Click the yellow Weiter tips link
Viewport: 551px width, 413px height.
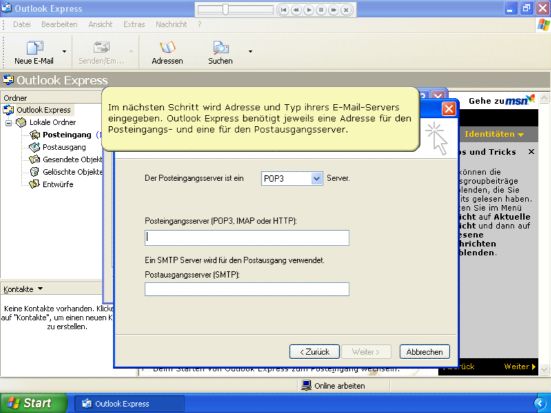click(x=520, y=367)
